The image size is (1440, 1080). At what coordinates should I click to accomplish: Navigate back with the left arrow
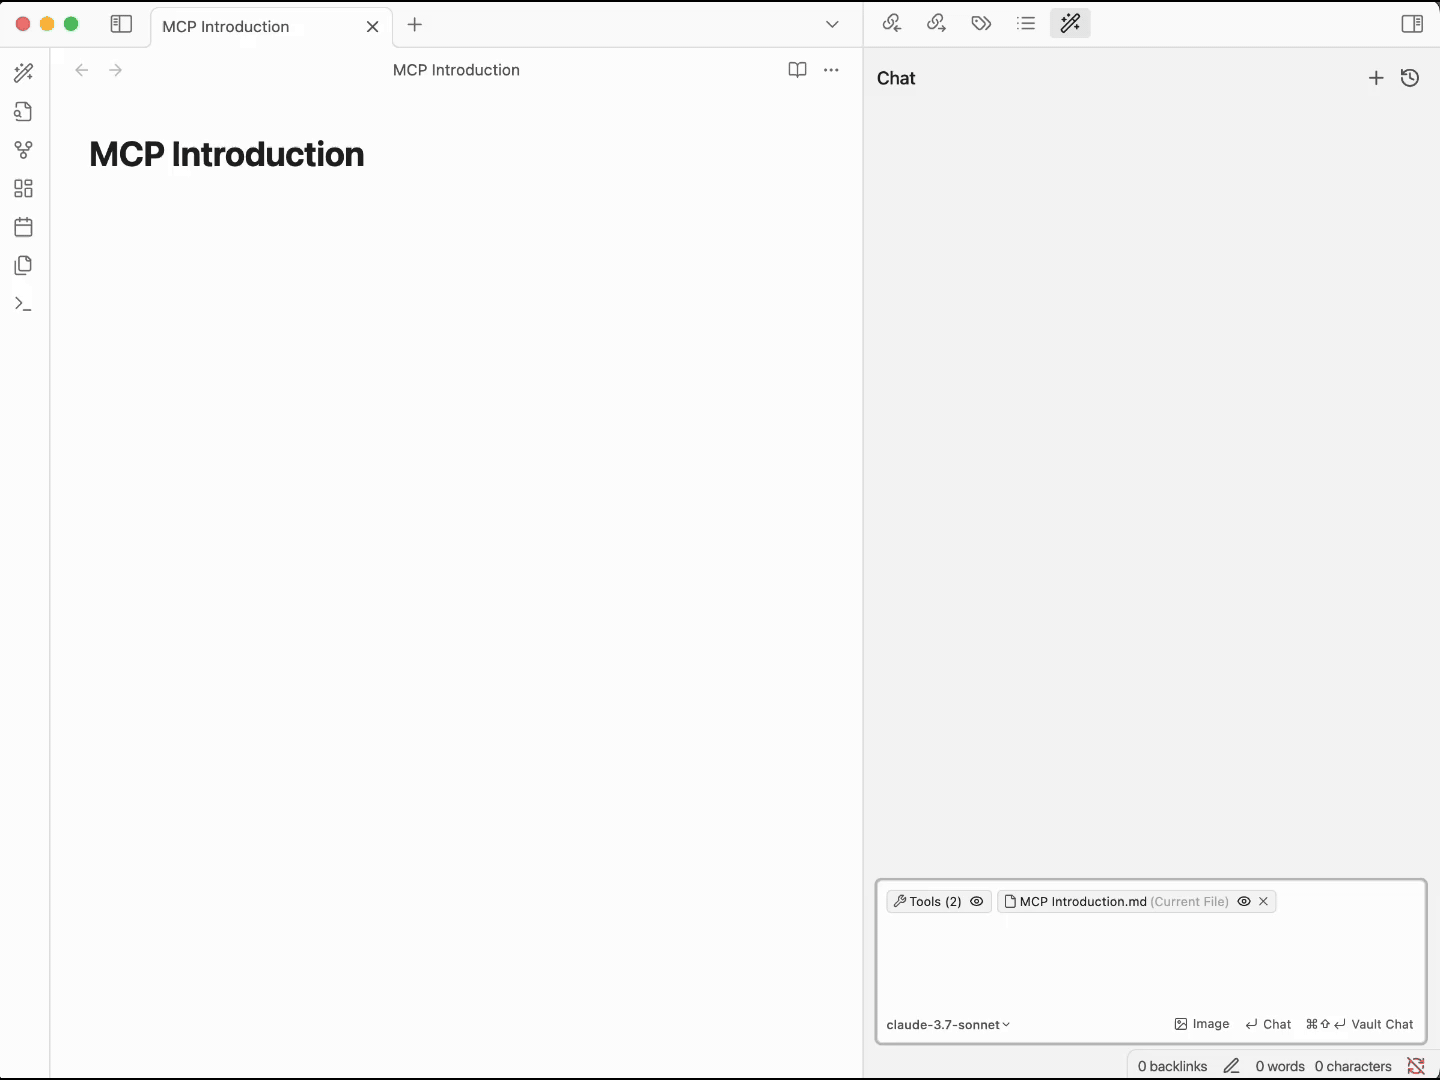(x=82, y=70)
